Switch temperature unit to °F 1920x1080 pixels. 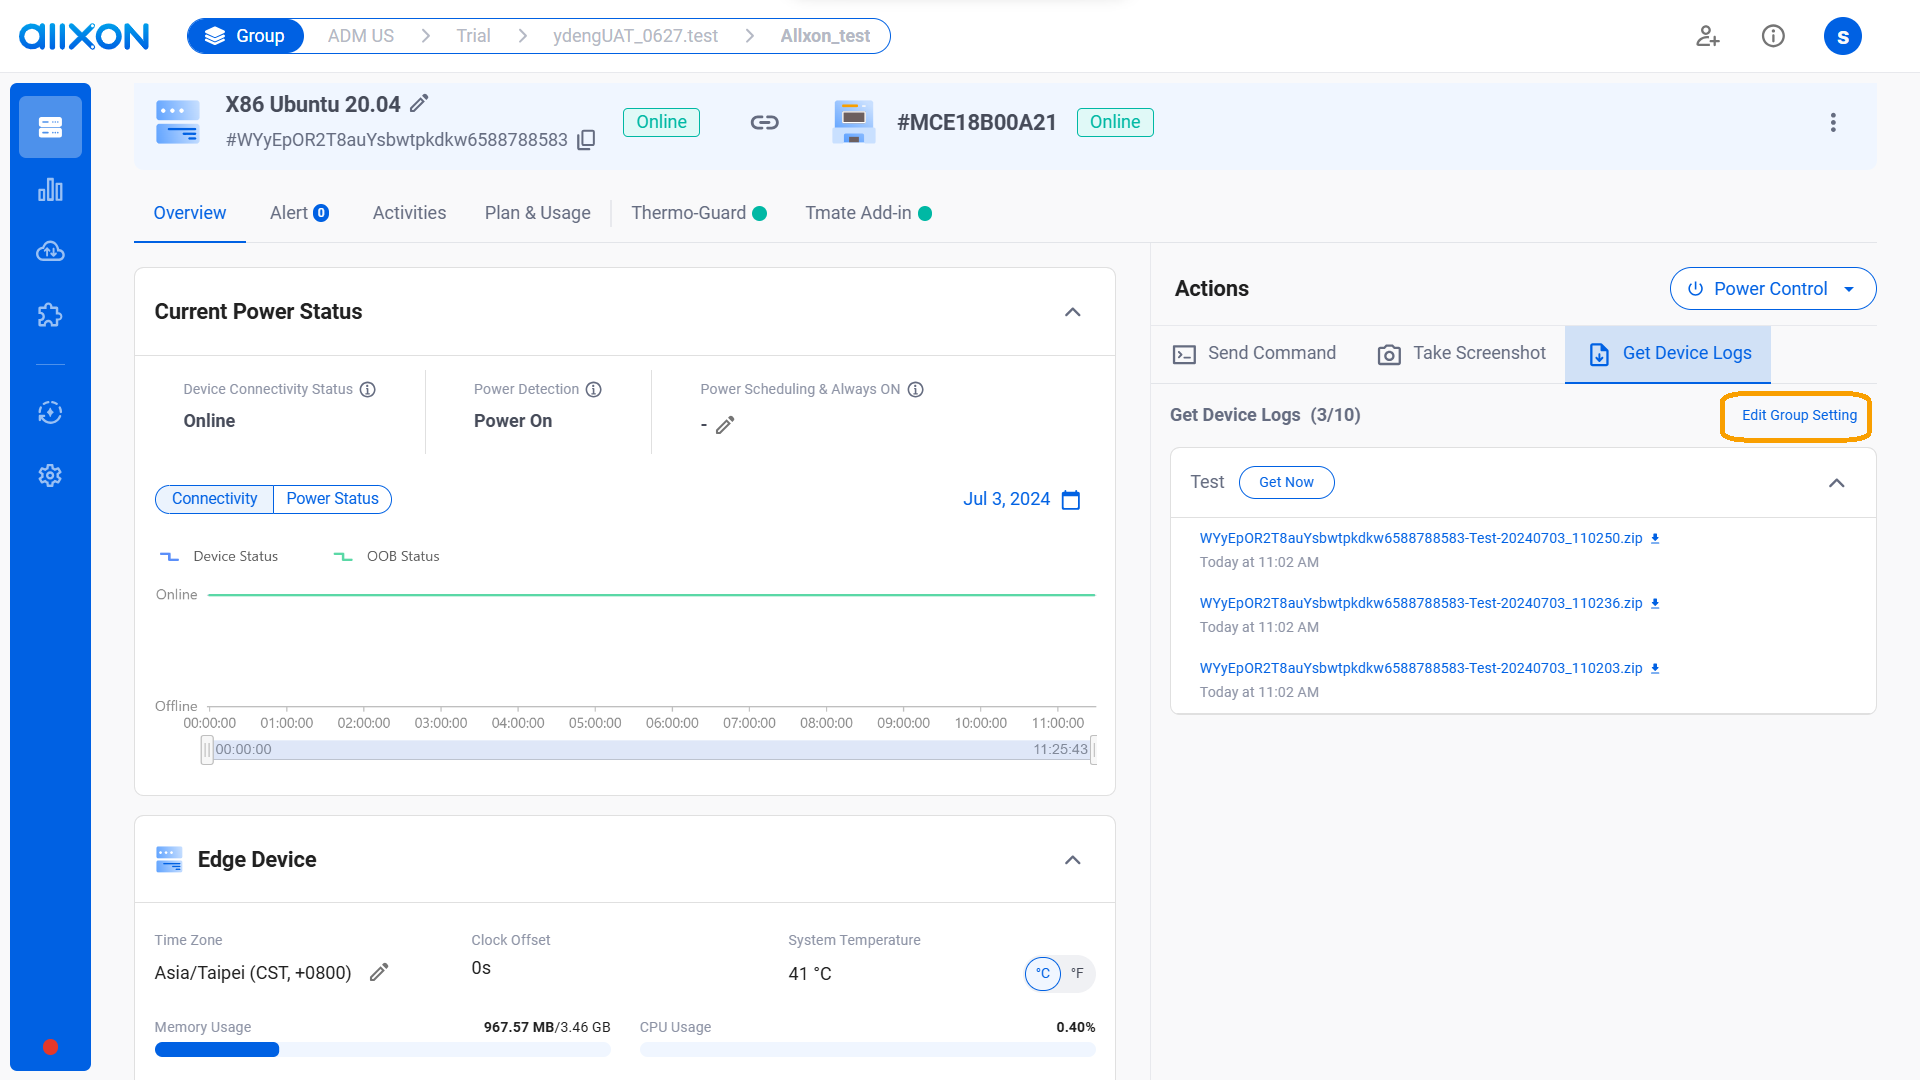pyautogui.click(x=1077, y=973)
